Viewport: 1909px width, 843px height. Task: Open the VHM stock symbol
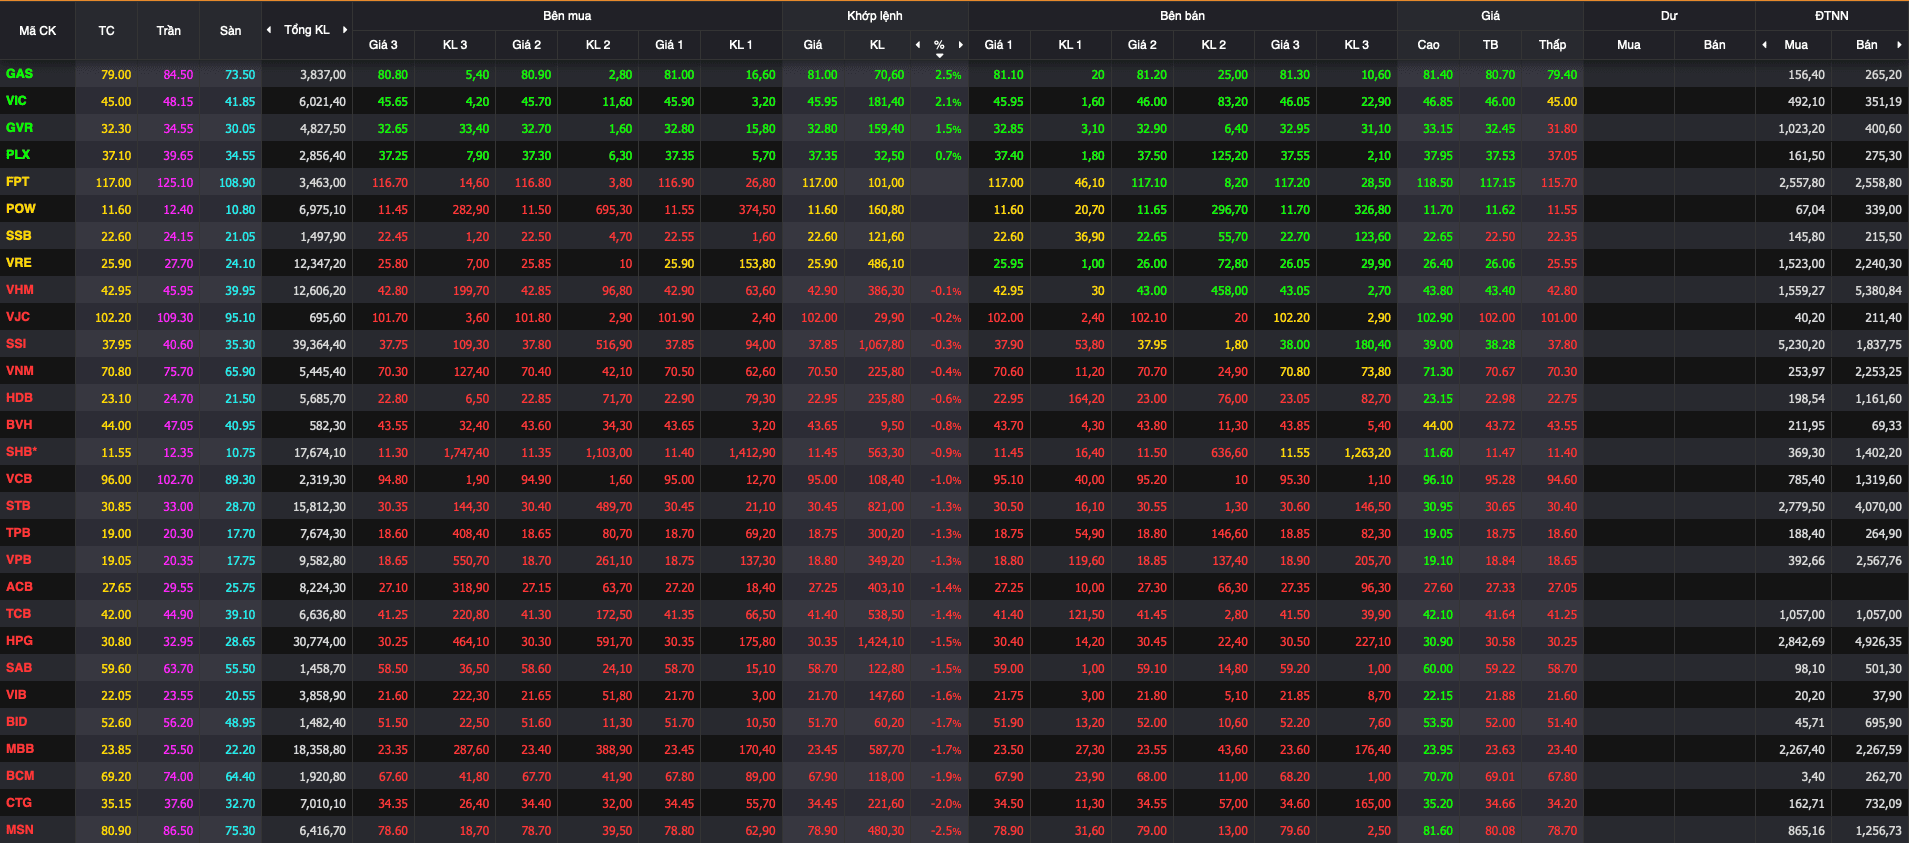pos(19,290)
